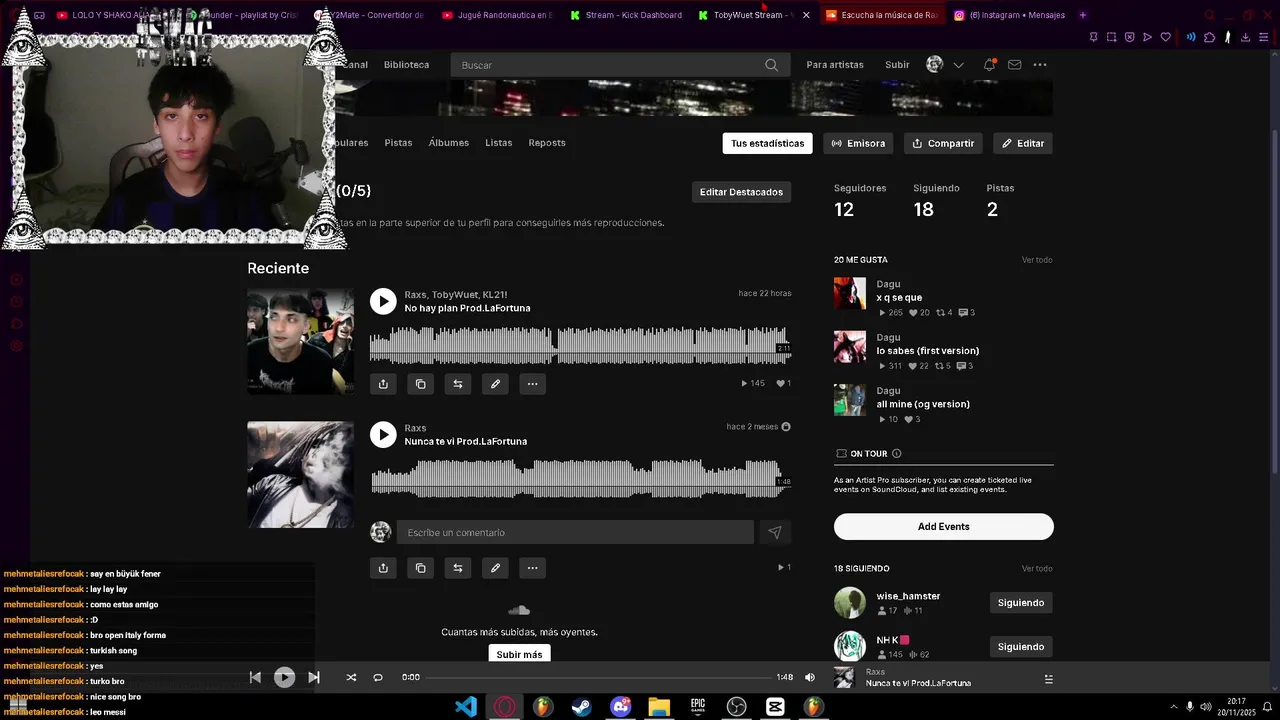
Task: Toggle repeat in the bottom player
Action: tap(378, 677)
